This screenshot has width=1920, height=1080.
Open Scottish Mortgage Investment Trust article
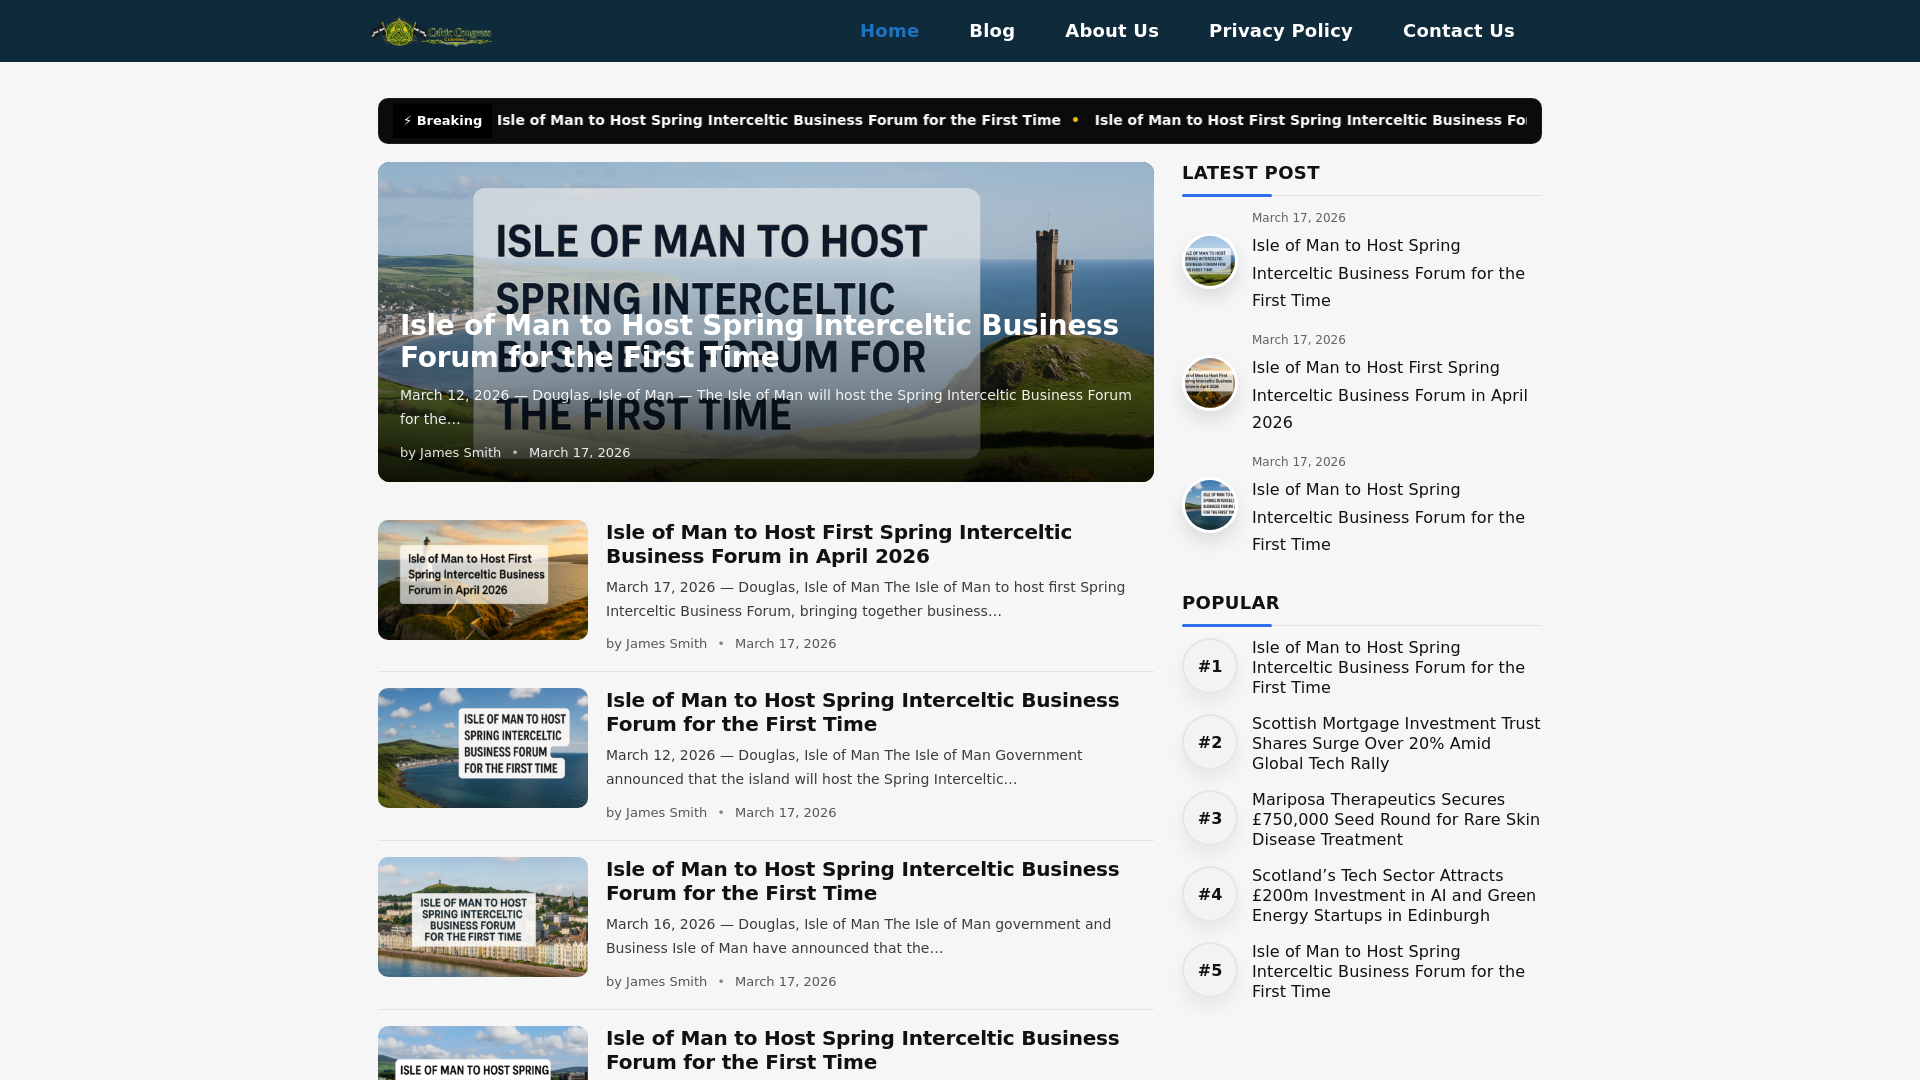tap(1396, 744)
